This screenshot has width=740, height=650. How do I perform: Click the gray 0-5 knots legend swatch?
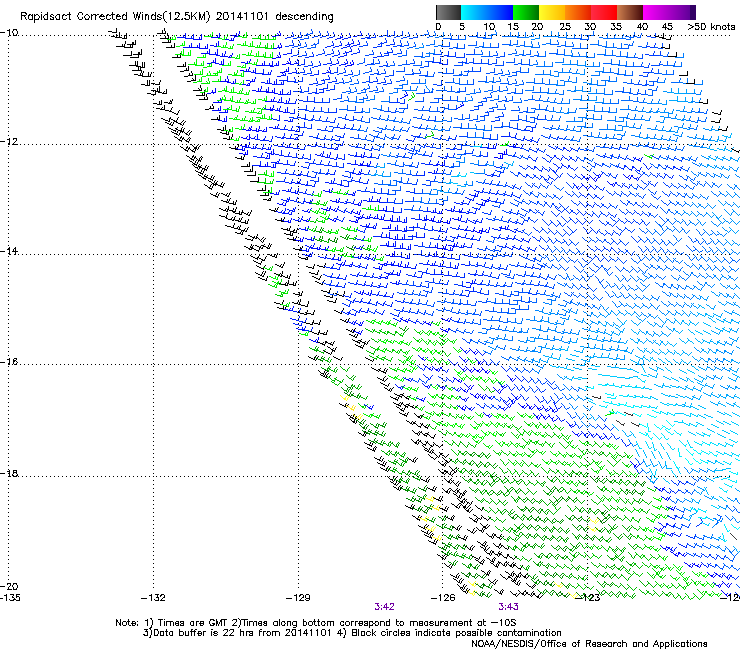tap(448, 12)
